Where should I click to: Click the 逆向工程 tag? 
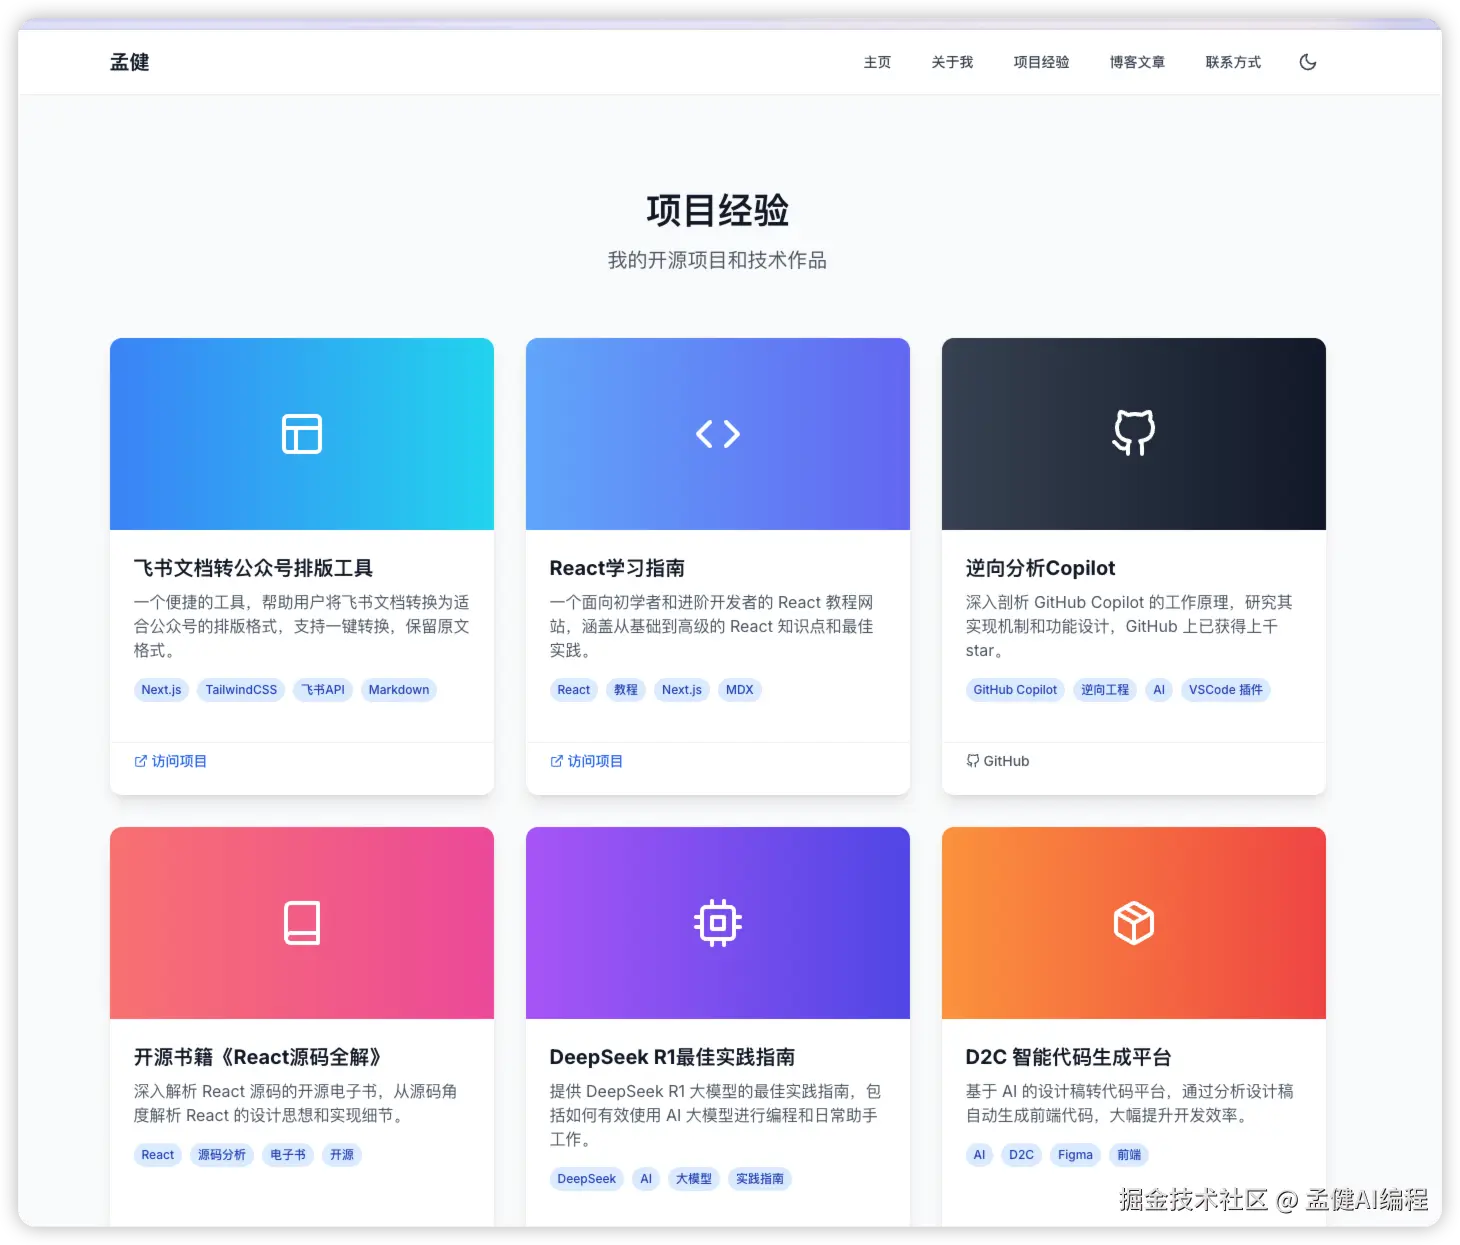tap(1105, 690)
